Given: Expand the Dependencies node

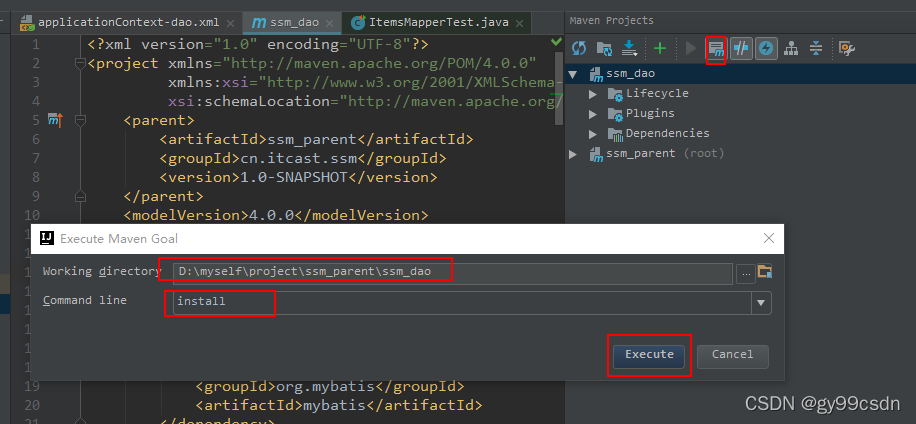Looking at the screenshot, I should (593, 134).
